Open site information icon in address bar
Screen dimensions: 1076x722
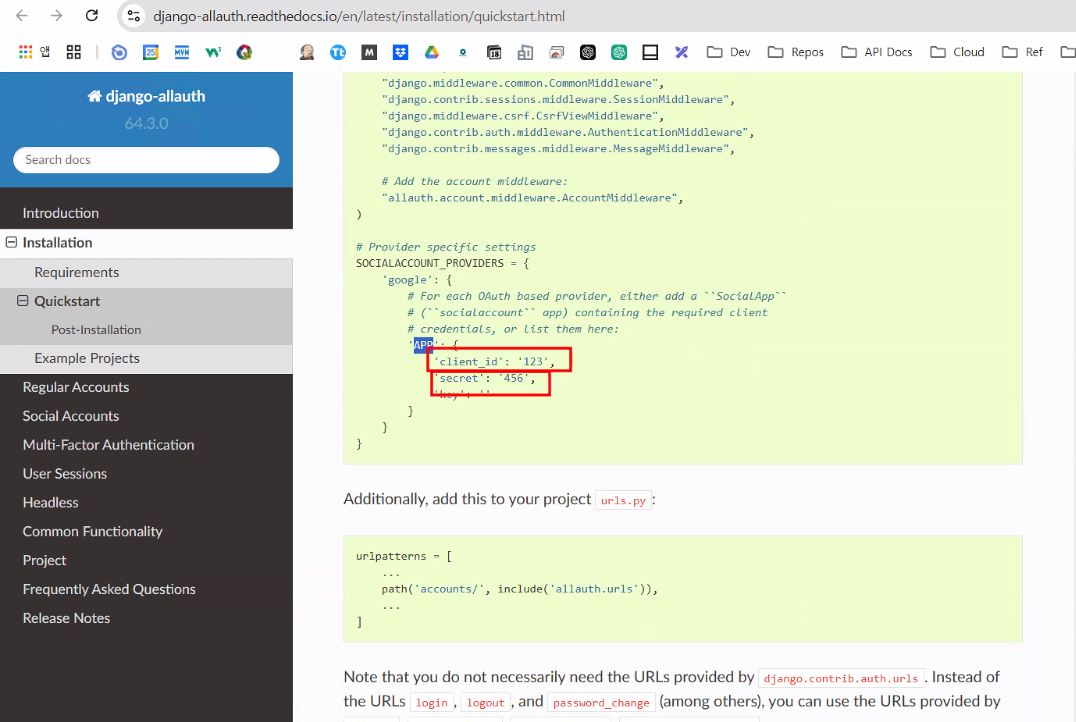point(134,16)
